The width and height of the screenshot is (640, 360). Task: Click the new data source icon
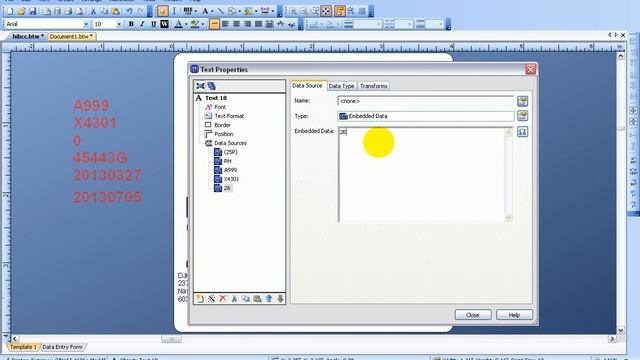(200, 299)
